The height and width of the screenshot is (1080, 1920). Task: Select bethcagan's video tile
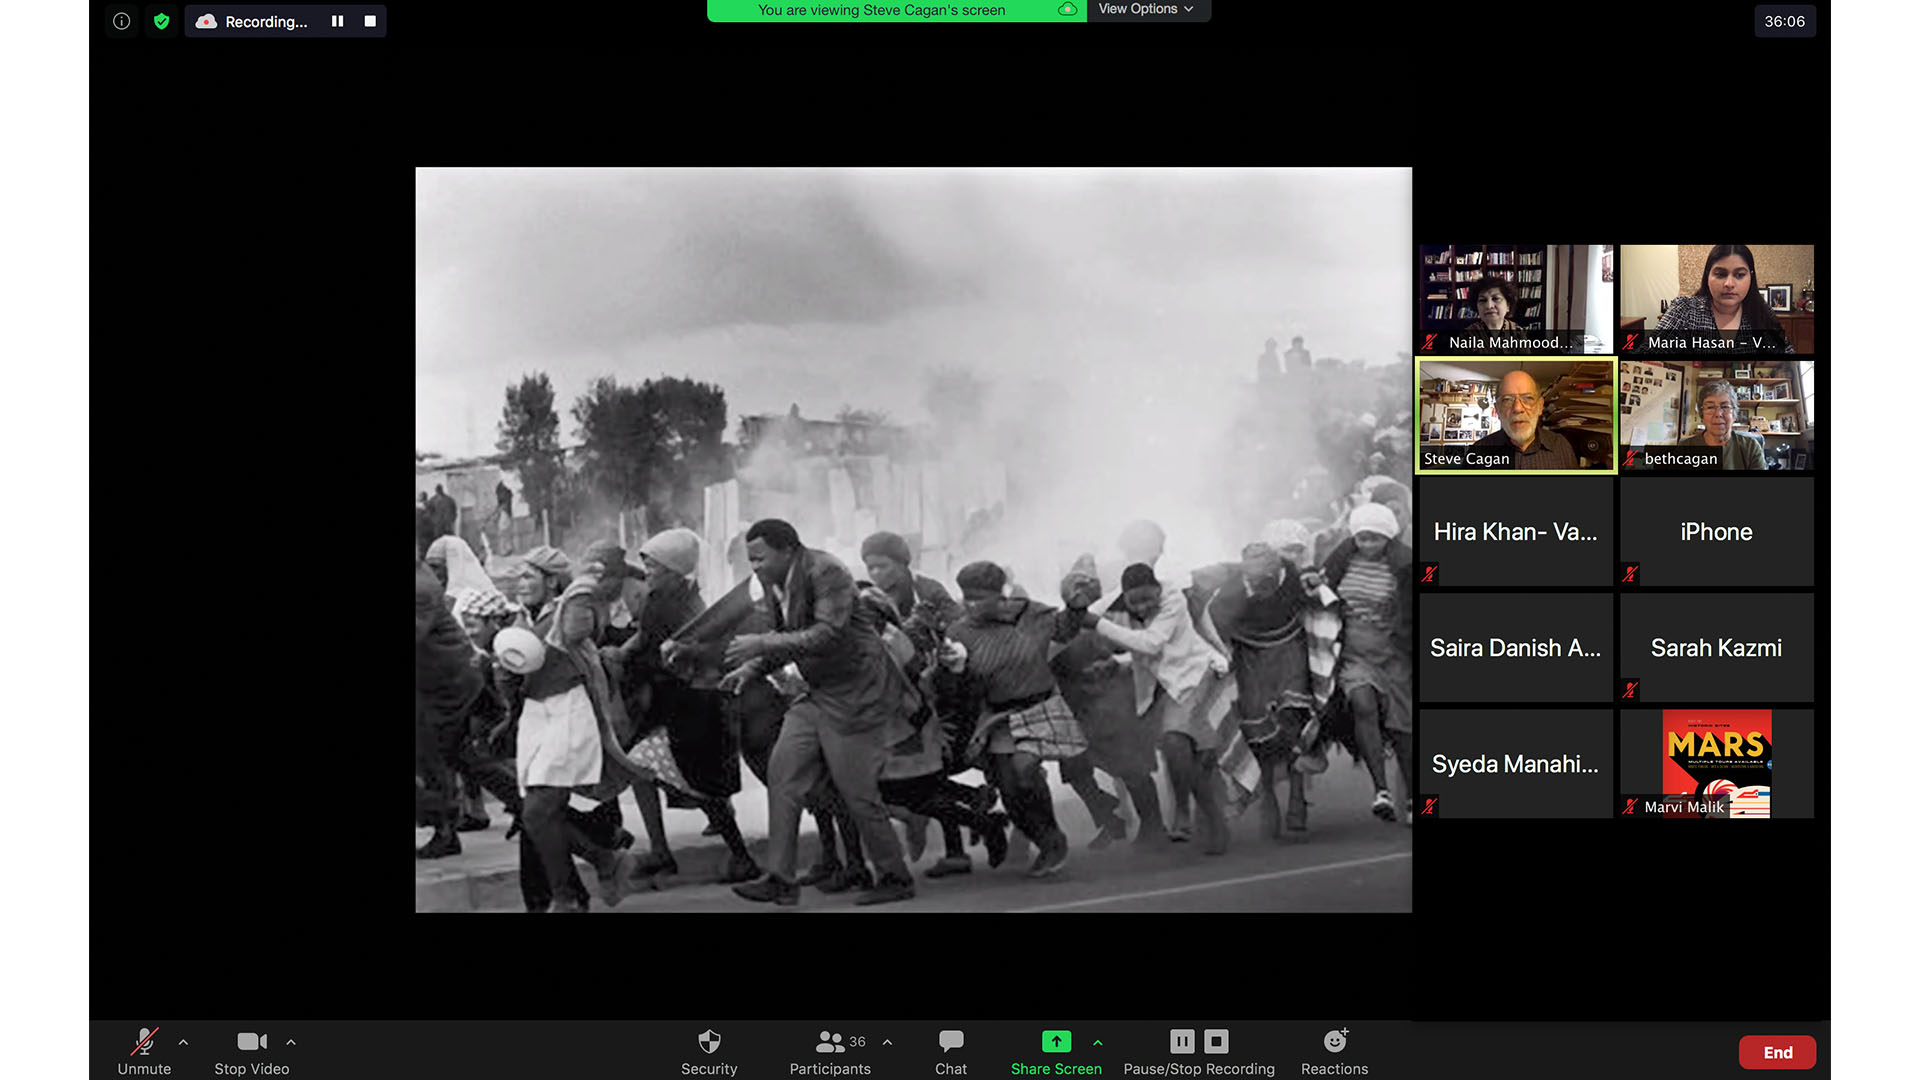[x=1717, y=415]
